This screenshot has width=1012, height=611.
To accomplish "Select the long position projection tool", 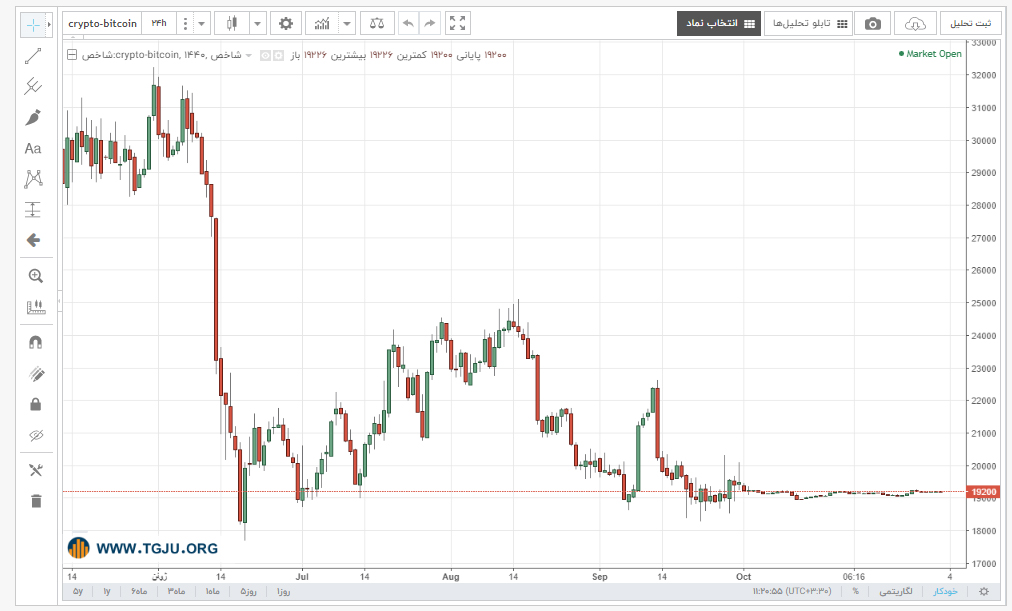I will (x=33, y=210).
